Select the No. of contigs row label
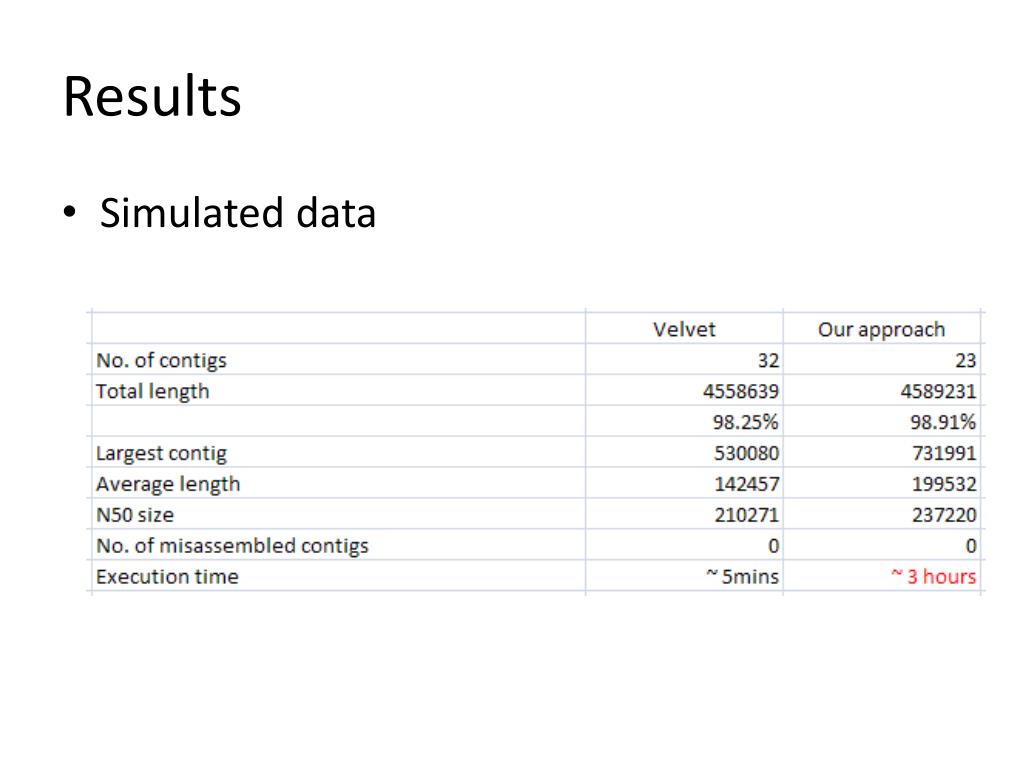Screen dimensions: 1024x768 point(161,360)
